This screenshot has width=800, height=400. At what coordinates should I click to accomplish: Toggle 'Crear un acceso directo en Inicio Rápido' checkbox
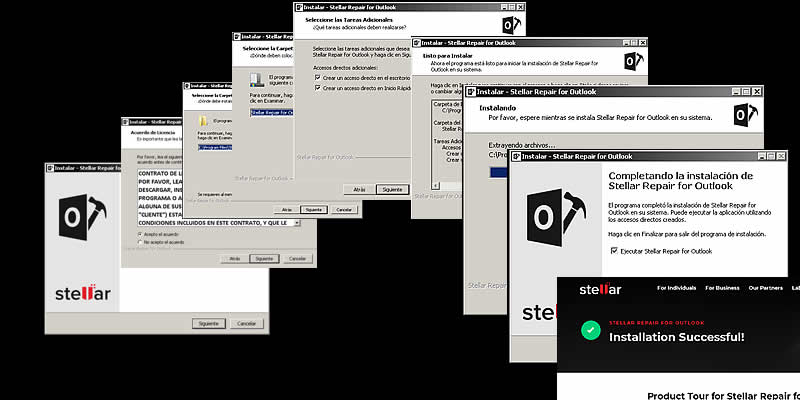click(x=317, y=88)
